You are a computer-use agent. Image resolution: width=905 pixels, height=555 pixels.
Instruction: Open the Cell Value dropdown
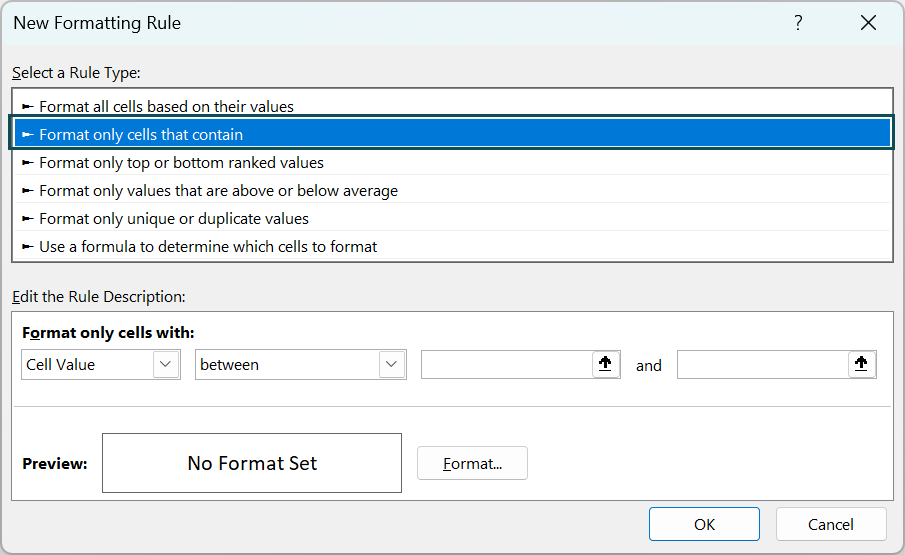point(166,365)
